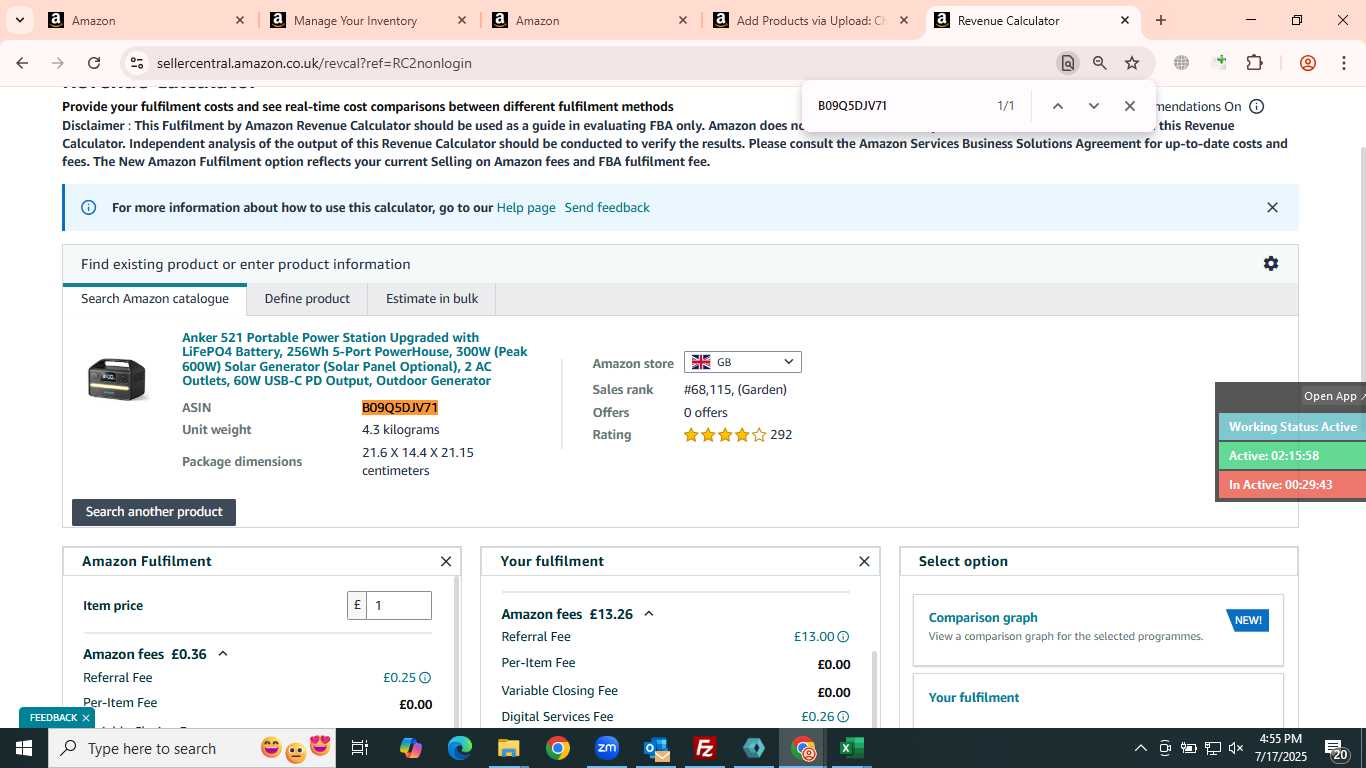Click the Digital Services Fee info icon
The image size is (1366, 768).
click(843, 717)
